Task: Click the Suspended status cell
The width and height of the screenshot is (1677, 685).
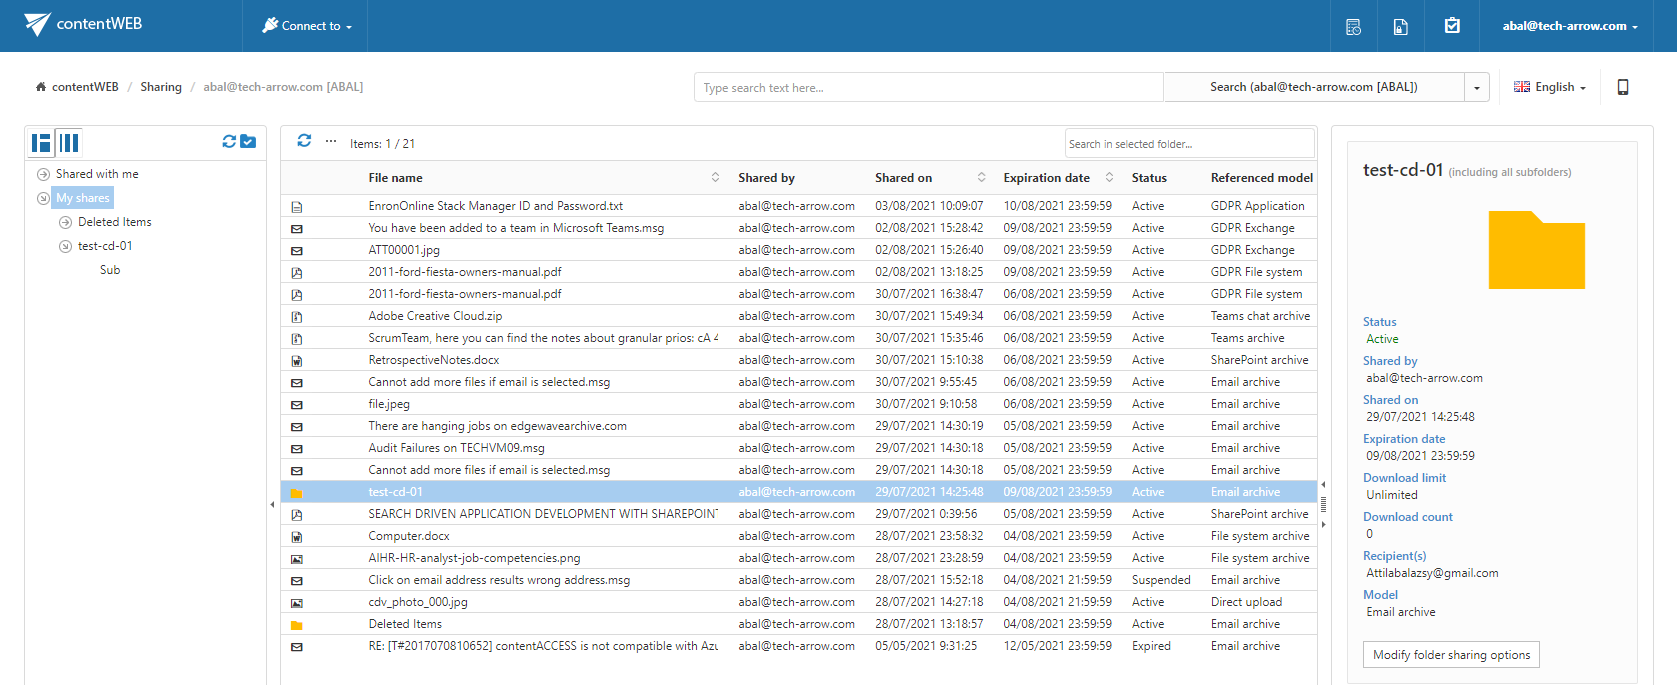Action: [x=1161, y=580]
